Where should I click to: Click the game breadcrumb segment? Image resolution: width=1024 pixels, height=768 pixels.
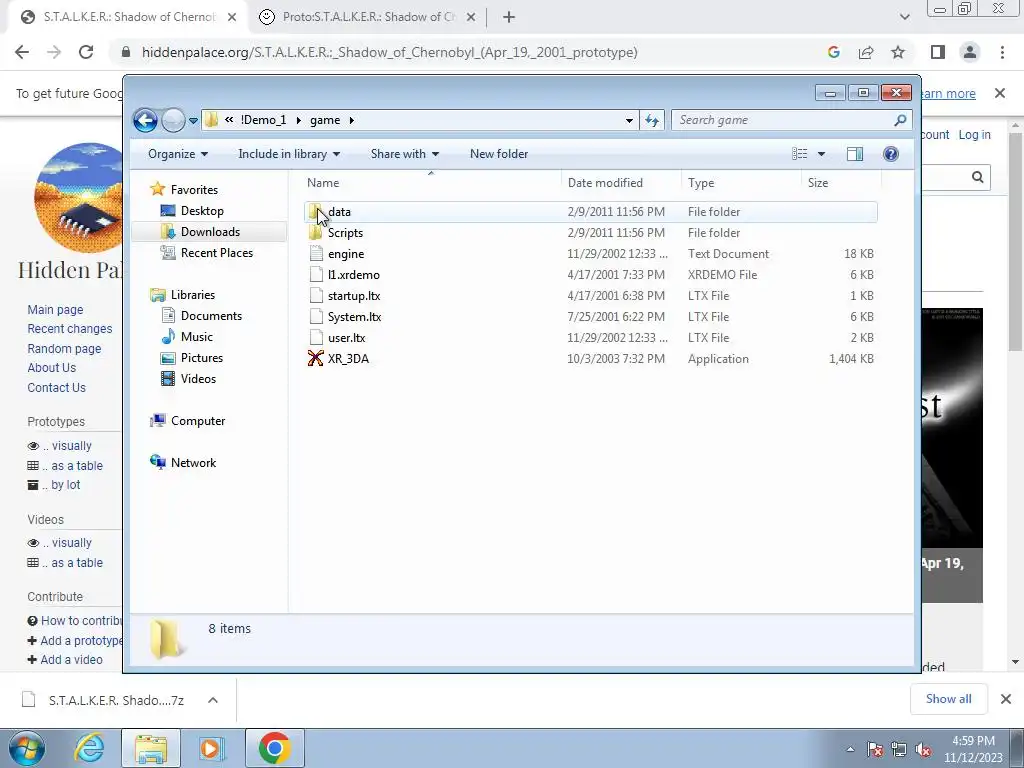325,120
